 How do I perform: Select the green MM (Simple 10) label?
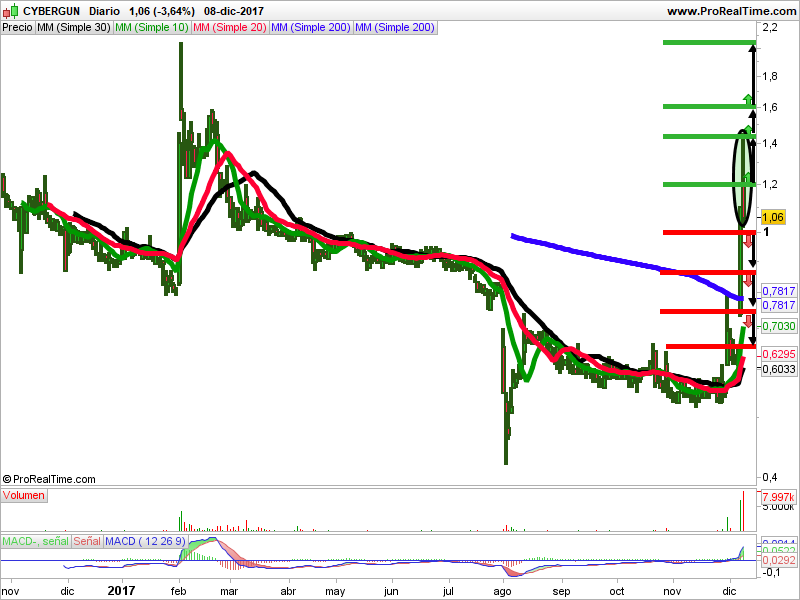[152, 28]
